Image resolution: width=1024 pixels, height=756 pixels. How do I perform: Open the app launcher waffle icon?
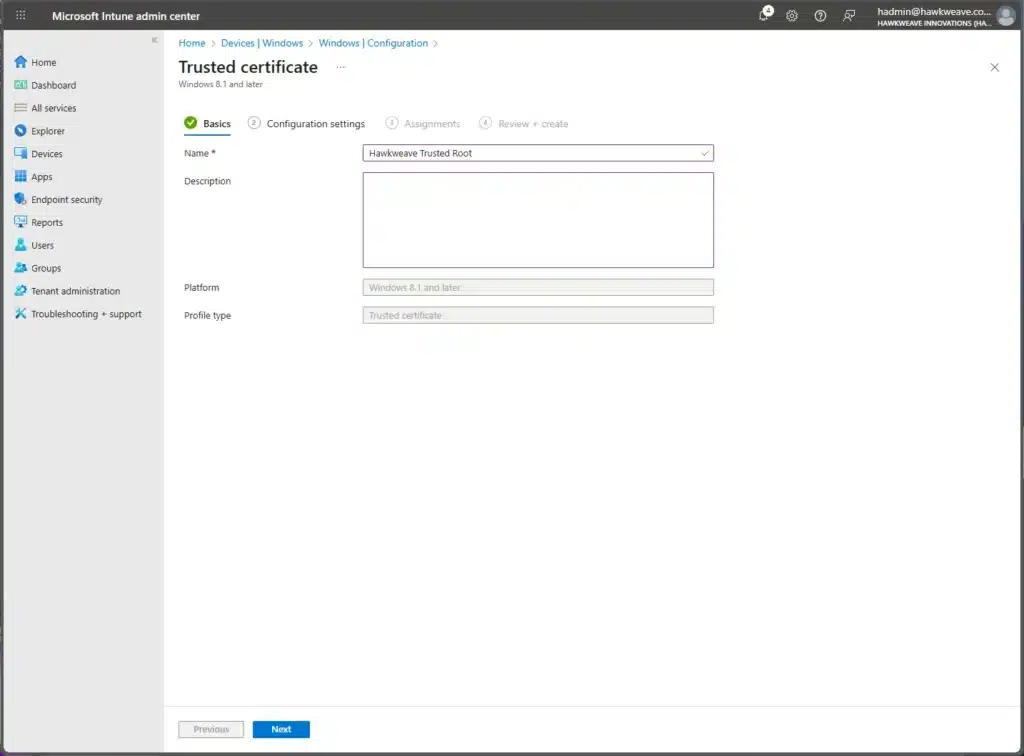[x=21, y=15]
